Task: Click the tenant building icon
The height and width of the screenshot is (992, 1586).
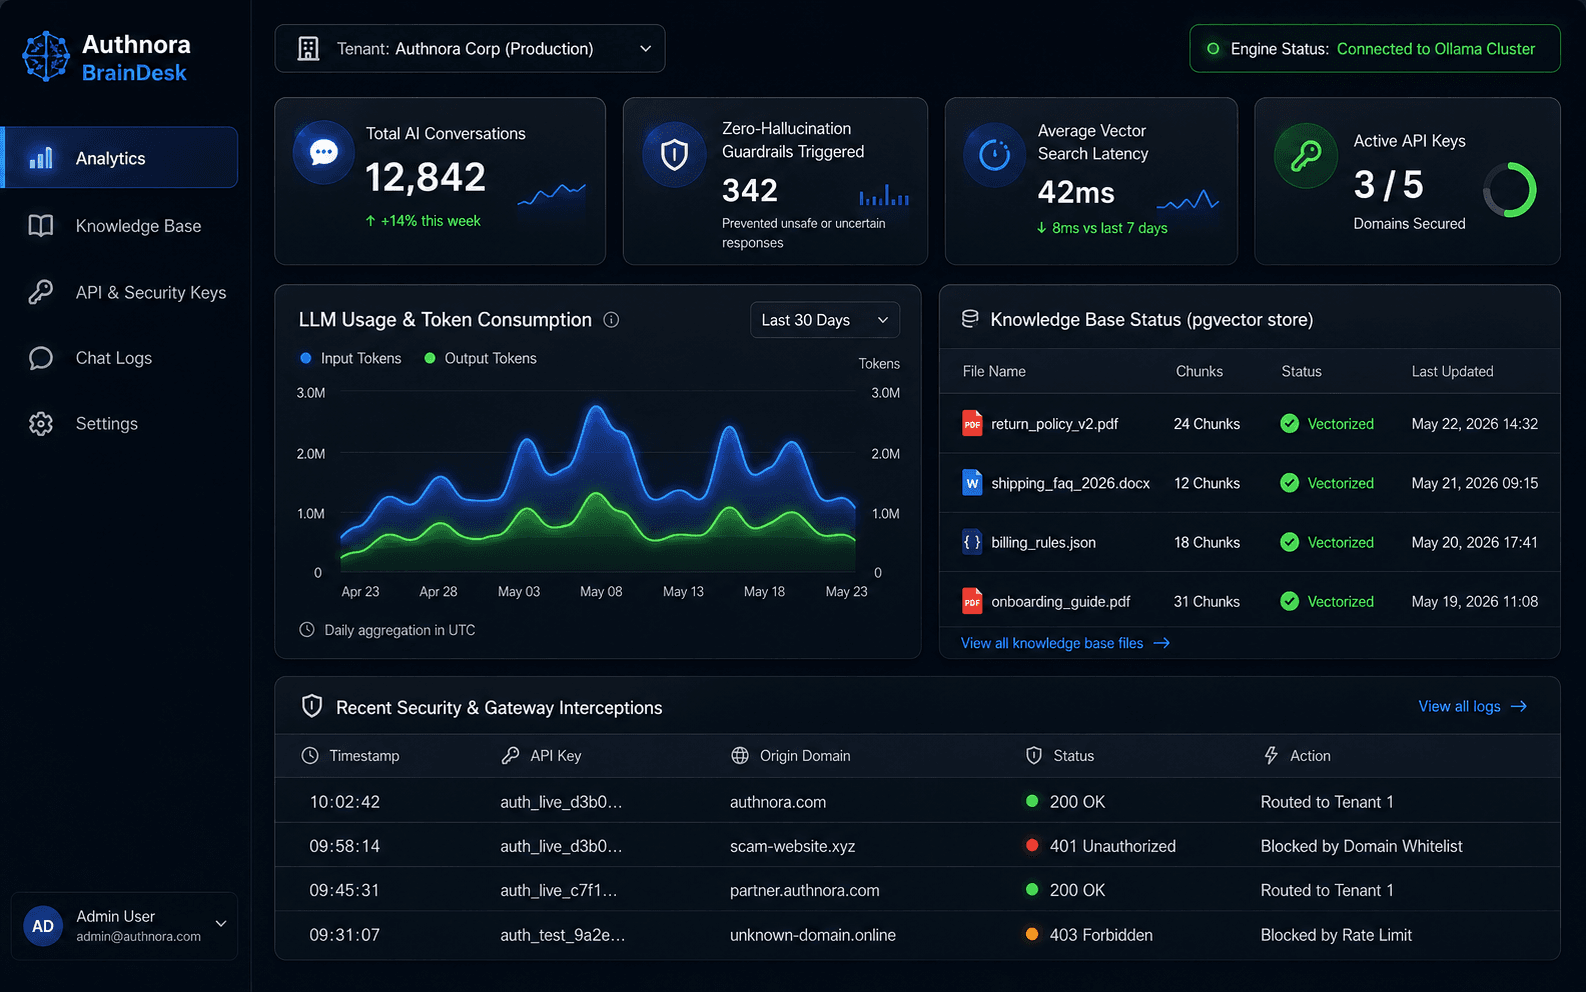Action: (309, 49)
